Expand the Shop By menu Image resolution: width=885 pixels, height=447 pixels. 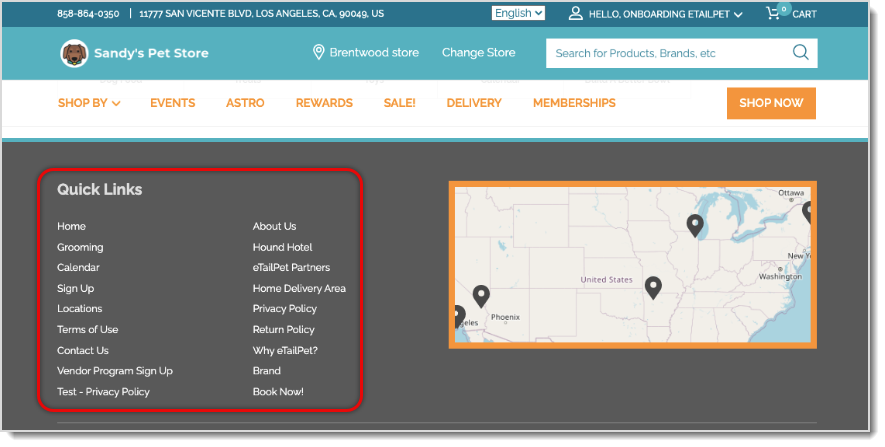(89, 103)
